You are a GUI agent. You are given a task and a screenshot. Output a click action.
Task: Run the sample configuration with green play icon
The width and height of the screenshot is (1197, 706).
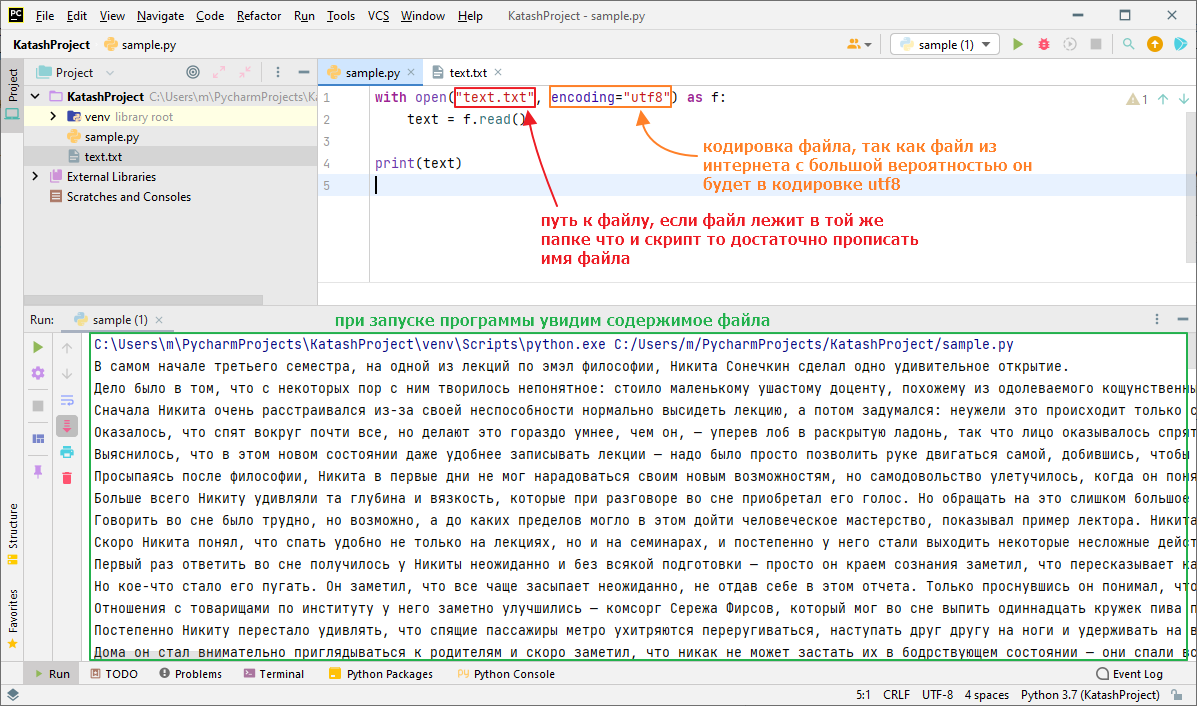(1018, 44)
